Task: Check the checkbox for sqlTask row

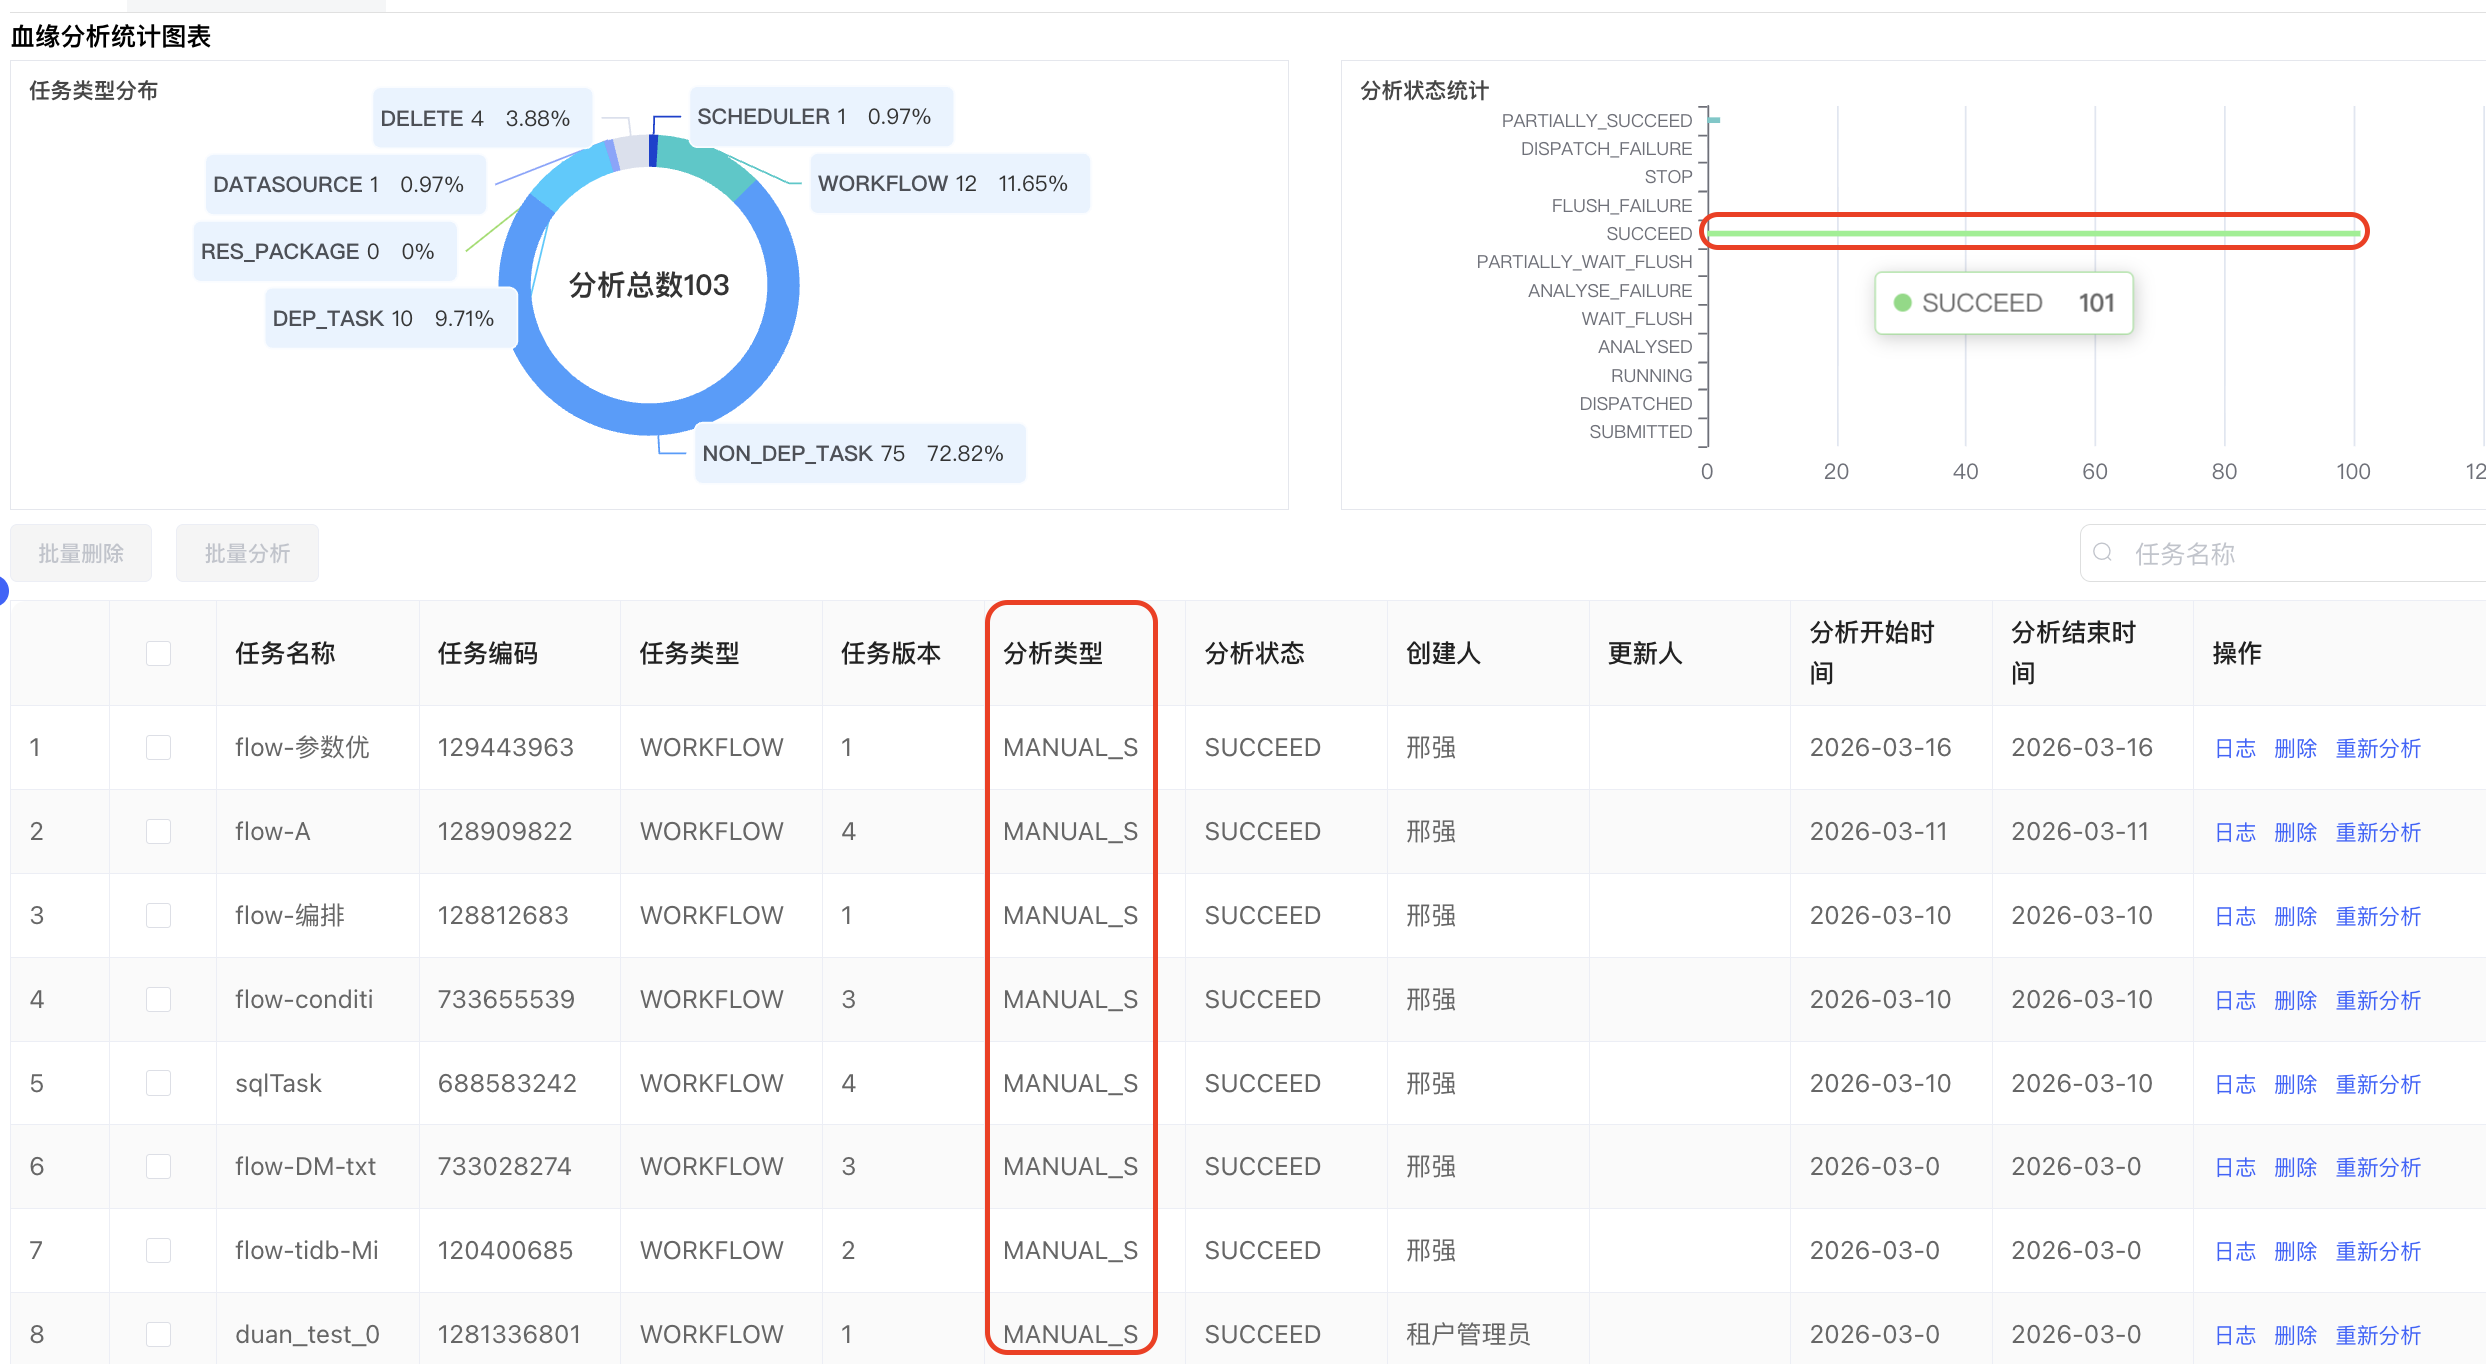Action: (x=158, y=1083)
